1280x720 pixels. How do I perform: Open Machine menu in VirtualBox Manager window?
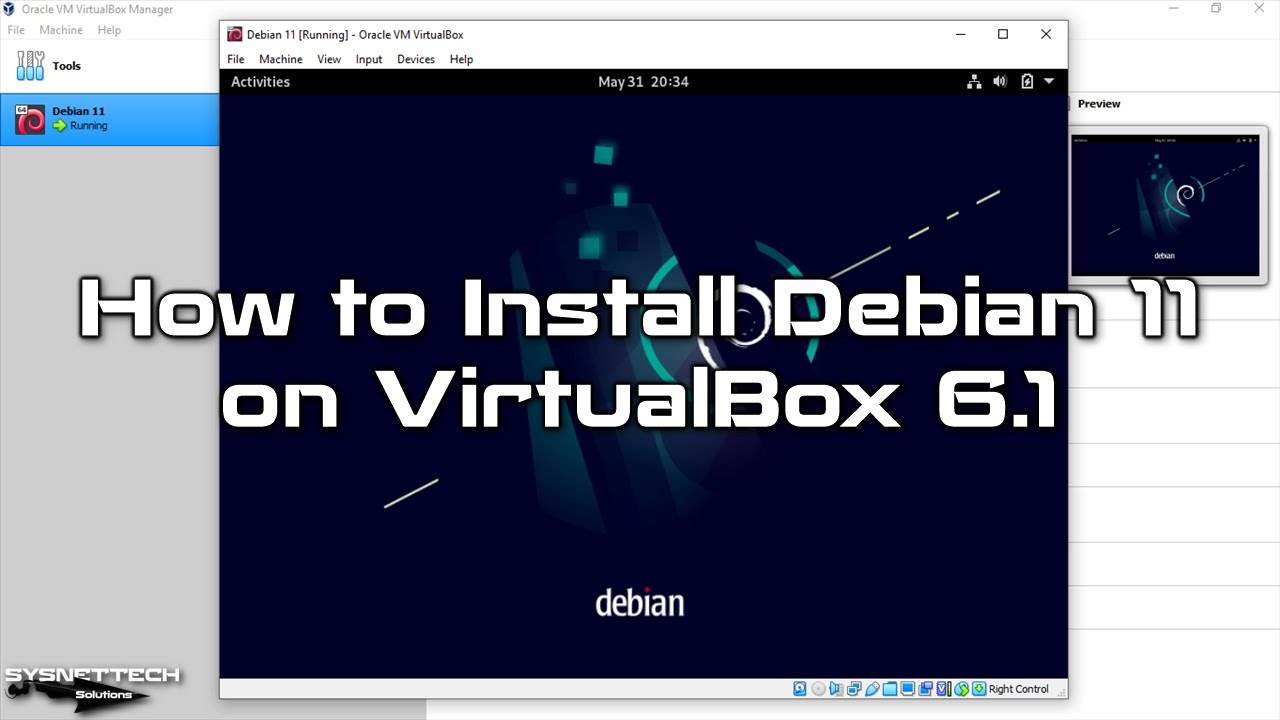click(61, 30)
